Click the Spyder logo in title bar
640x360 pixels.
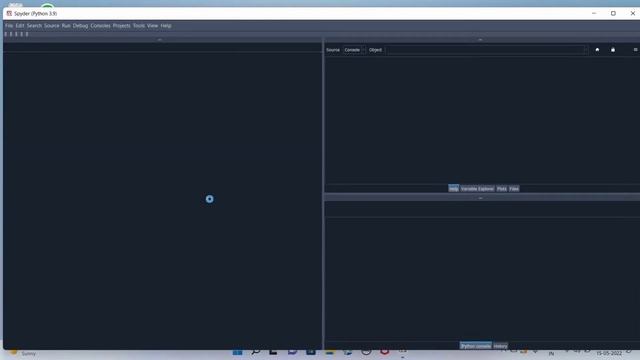click(9, 13)
